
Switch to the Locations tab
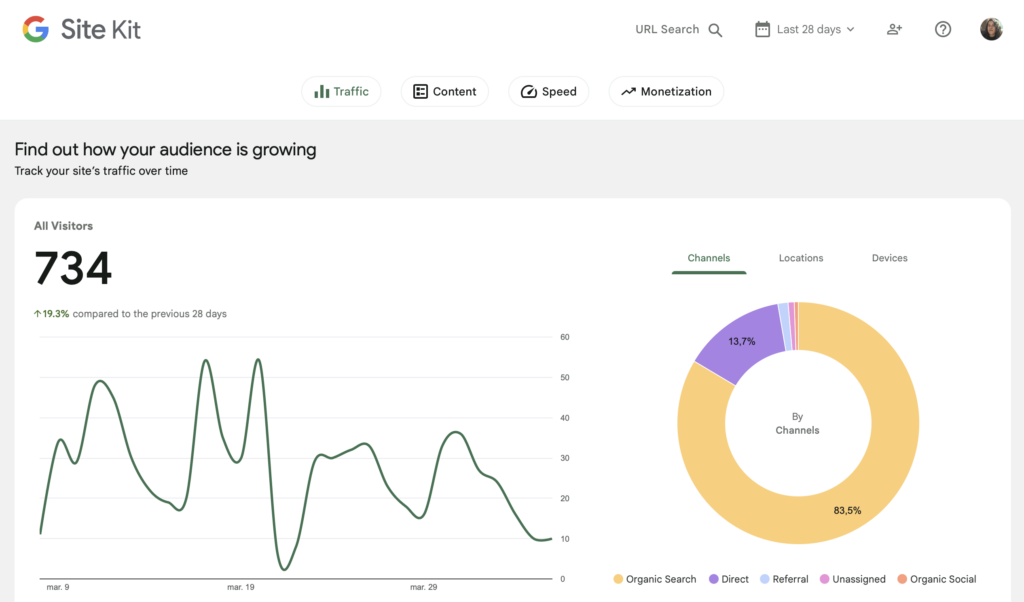pyautogui.click(x=801, y=258)
